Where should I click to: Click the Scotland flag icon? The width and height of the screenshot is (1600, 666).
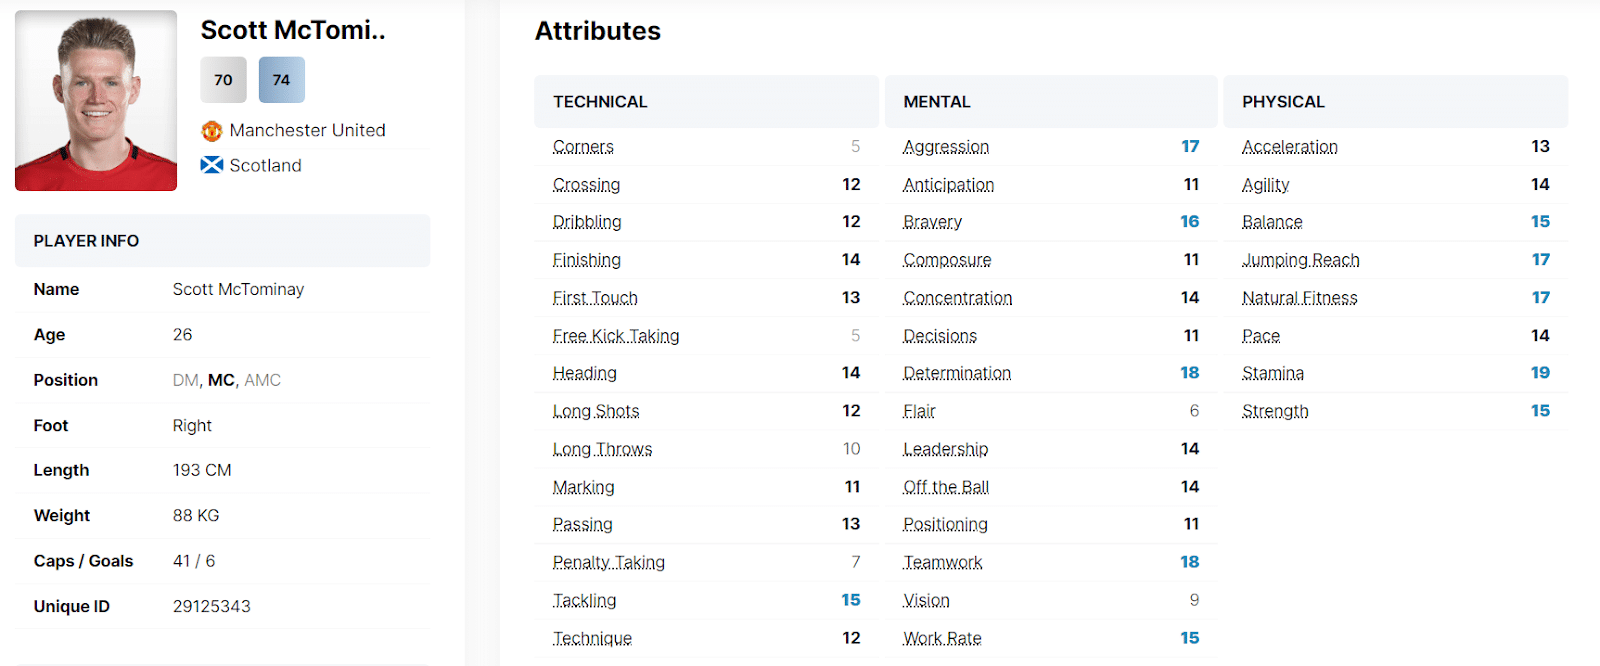click(211, 165)
